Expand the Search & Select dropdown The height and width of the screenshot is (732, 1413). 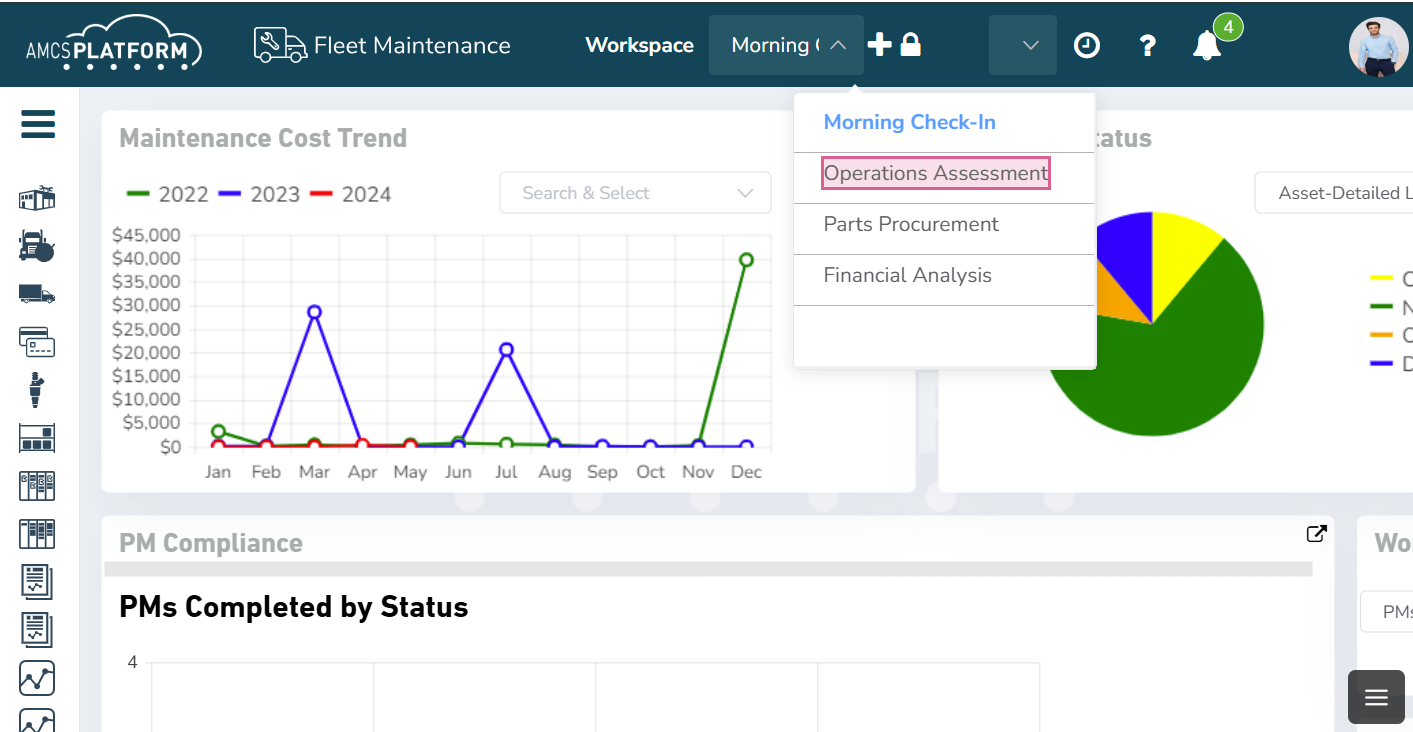634,192
